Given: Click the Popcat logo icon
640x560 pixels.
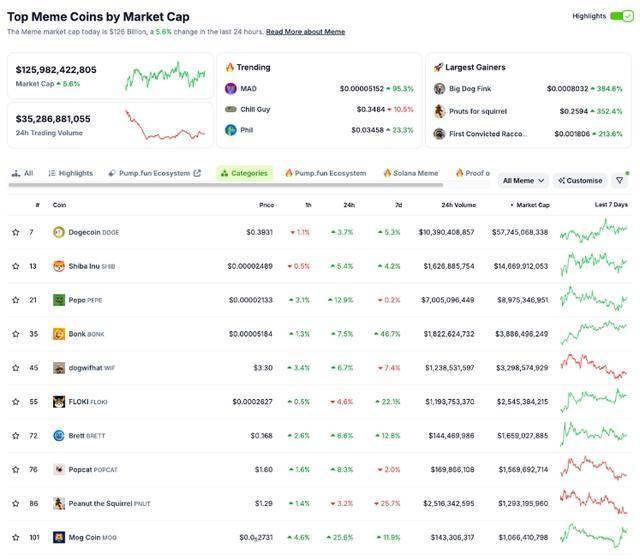Looking at the screenshot, I should [x=59, y=469].
